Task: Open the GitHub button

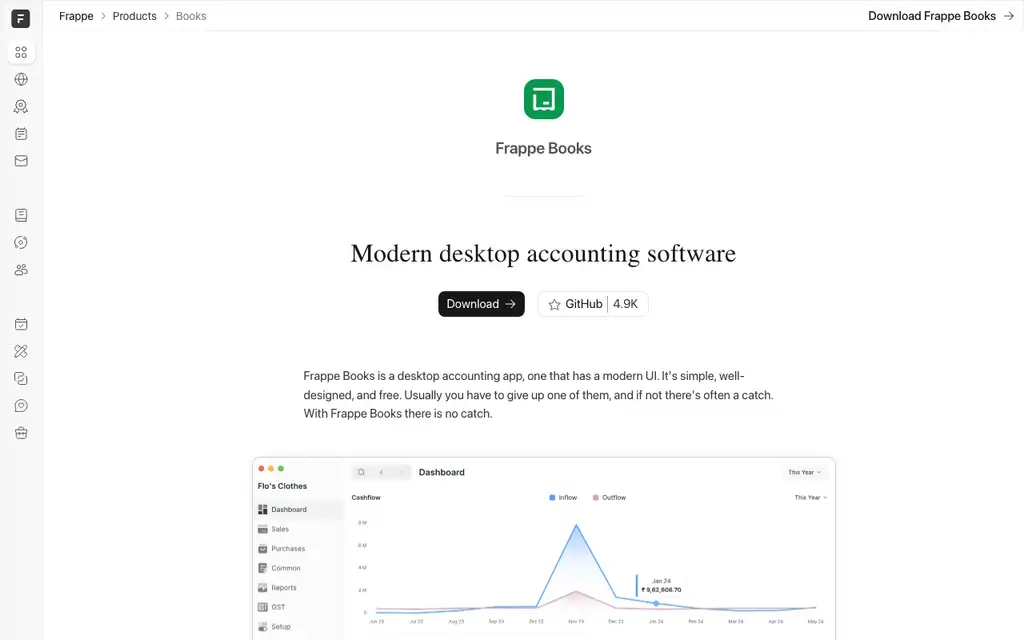Action: click(x=592, y=304)
